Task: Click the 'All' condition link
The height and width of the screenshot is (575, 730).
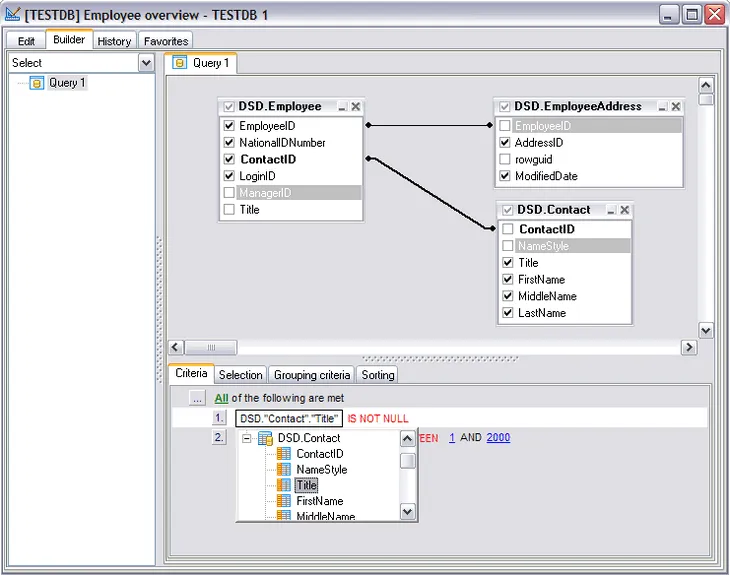Action: click(x=221, y=398)
